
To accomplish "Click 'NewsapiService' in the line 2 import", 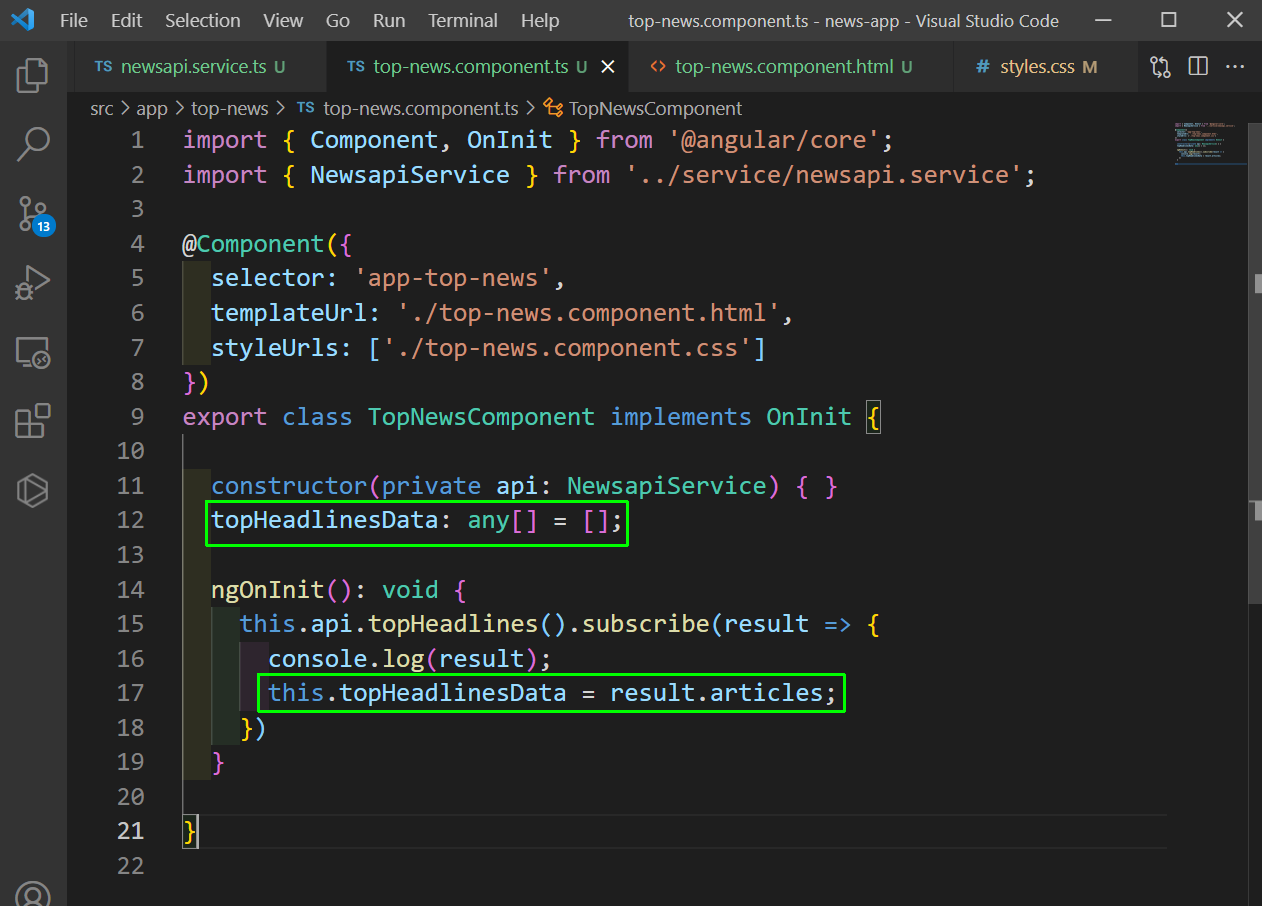I will (410, 175).
